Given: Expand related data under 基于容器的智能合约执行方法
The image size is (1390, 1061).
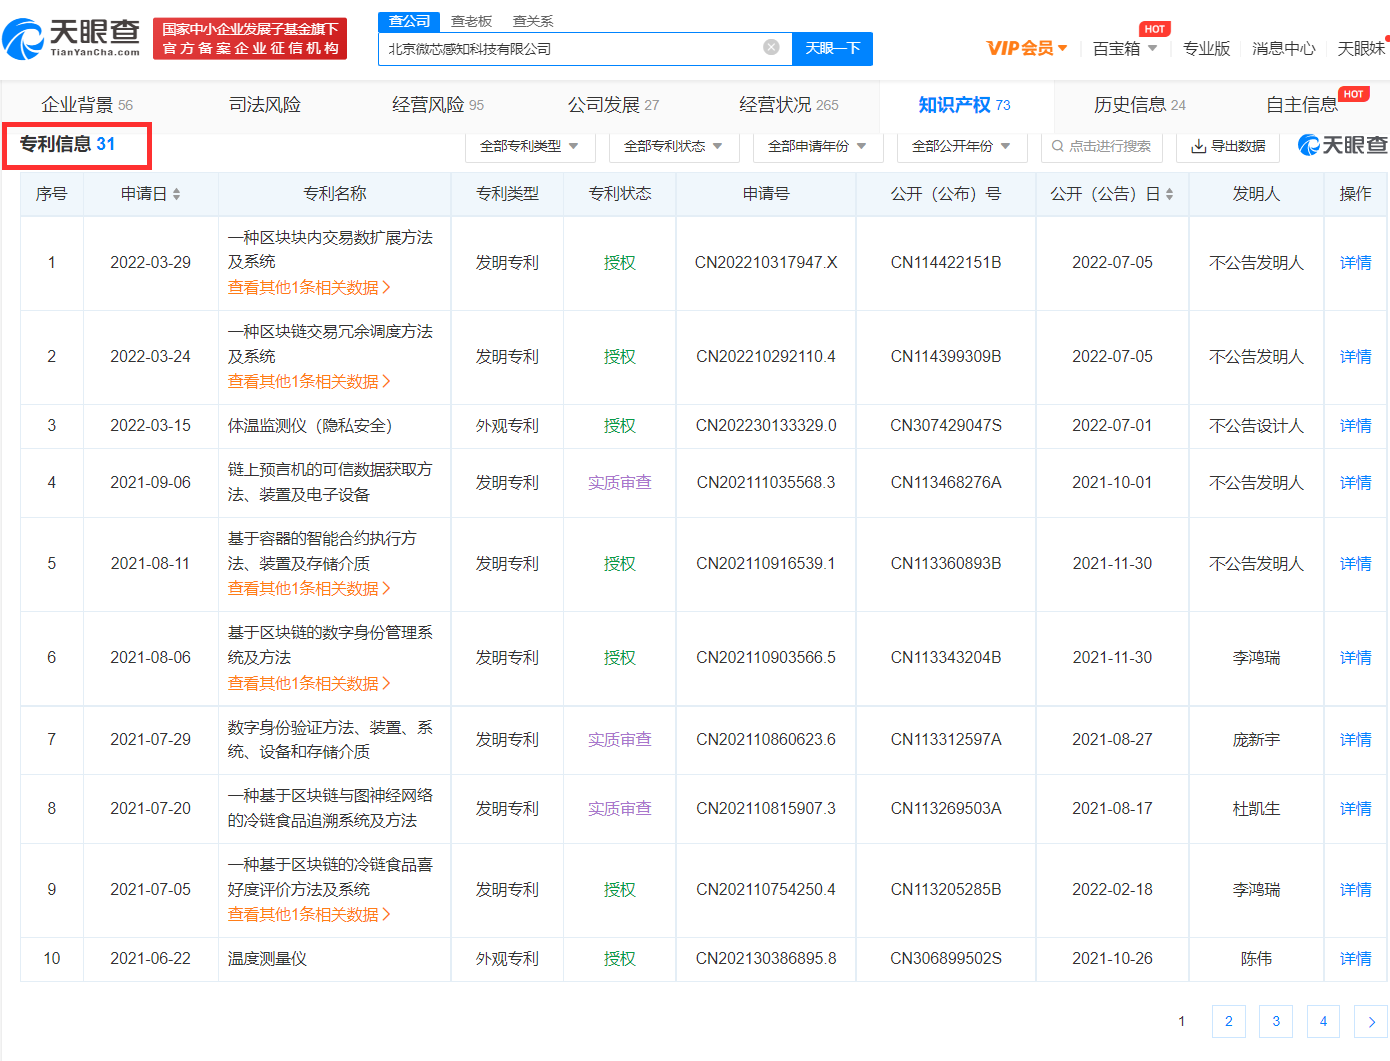Looking at the screenshot, I should click(309, 589).
